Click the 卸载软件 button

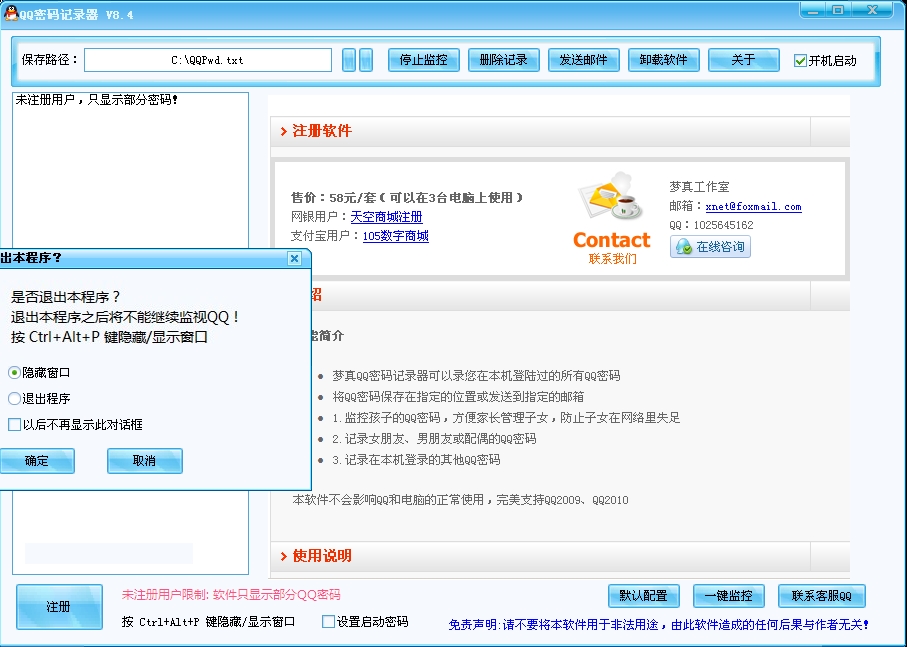[x=663, y=60]
